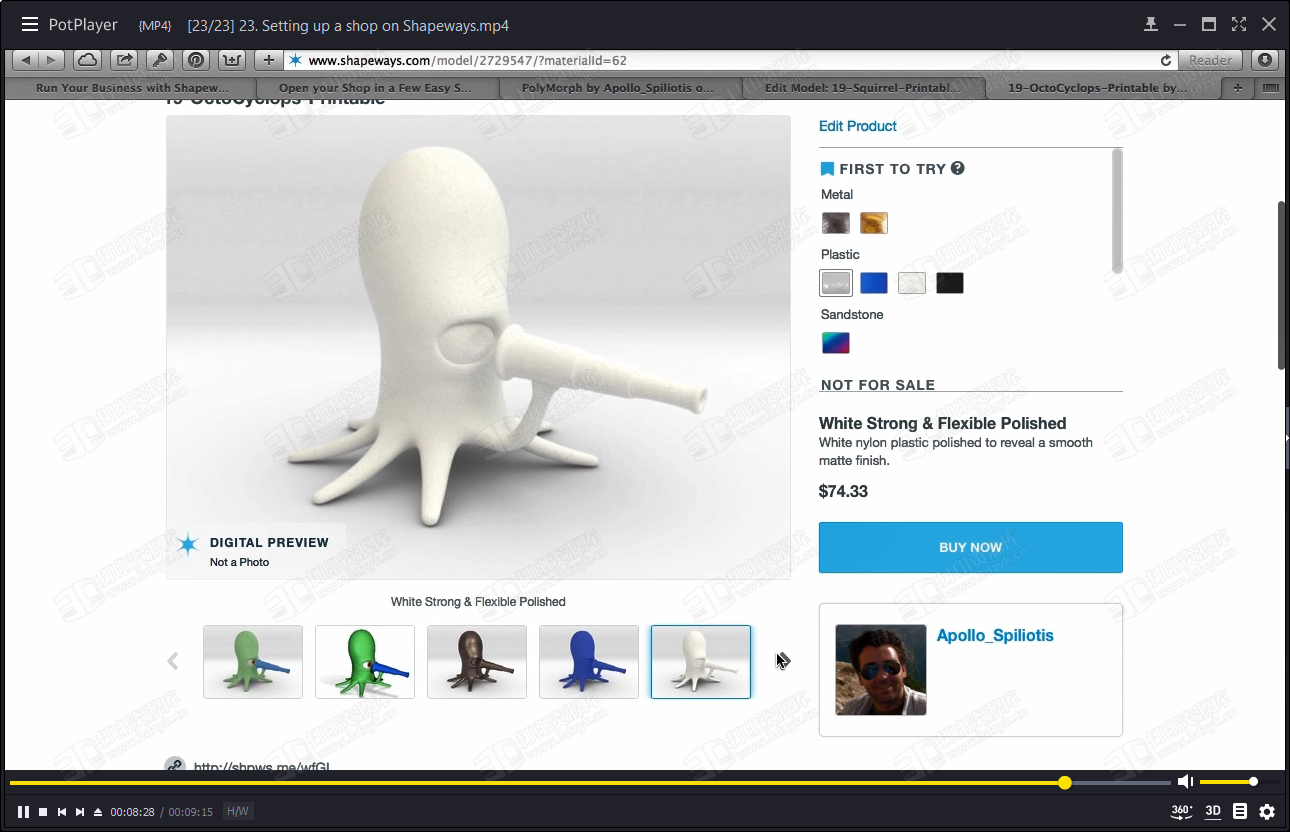Seek on the video progress bar
Screen dimensions: 1290x832
590,782
